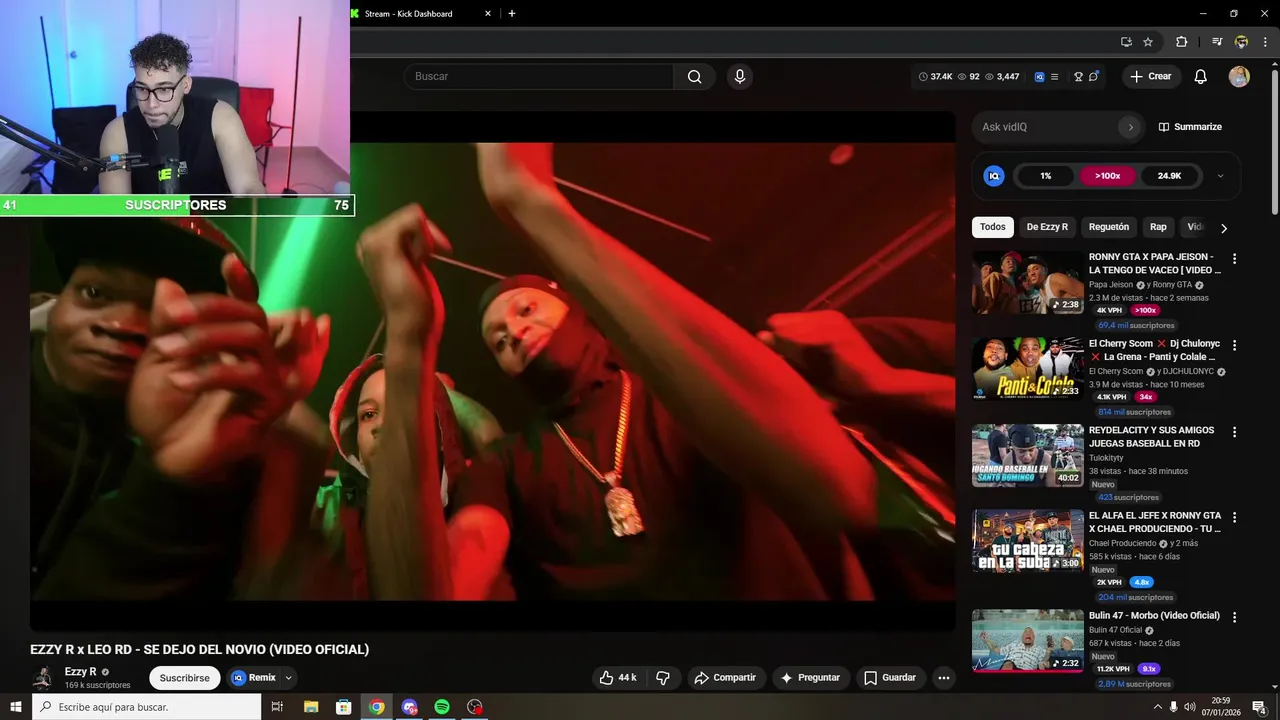The image size is (1280, 720).
Task: Click the Crear button
Action: pos(1151,77)
